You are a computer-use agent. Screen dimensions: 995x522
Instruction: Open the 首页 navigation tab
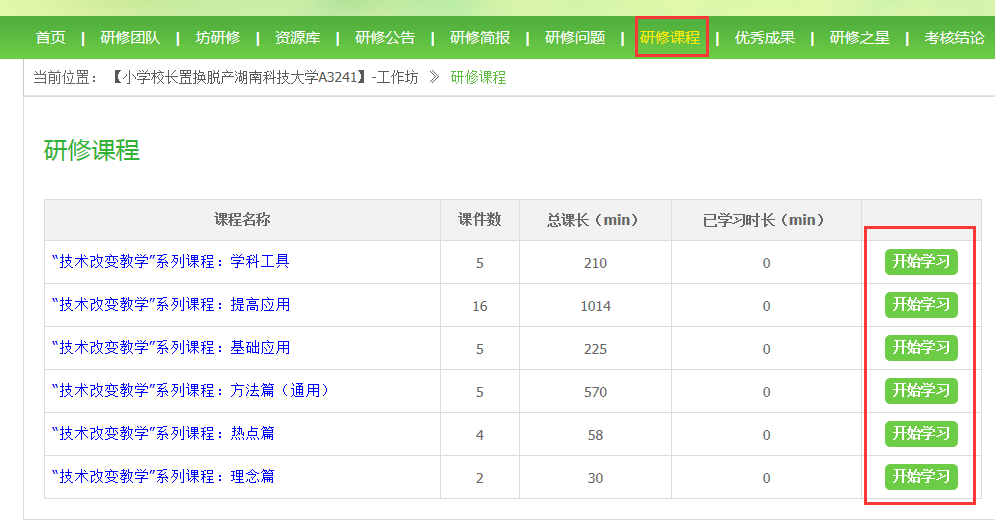50,38
